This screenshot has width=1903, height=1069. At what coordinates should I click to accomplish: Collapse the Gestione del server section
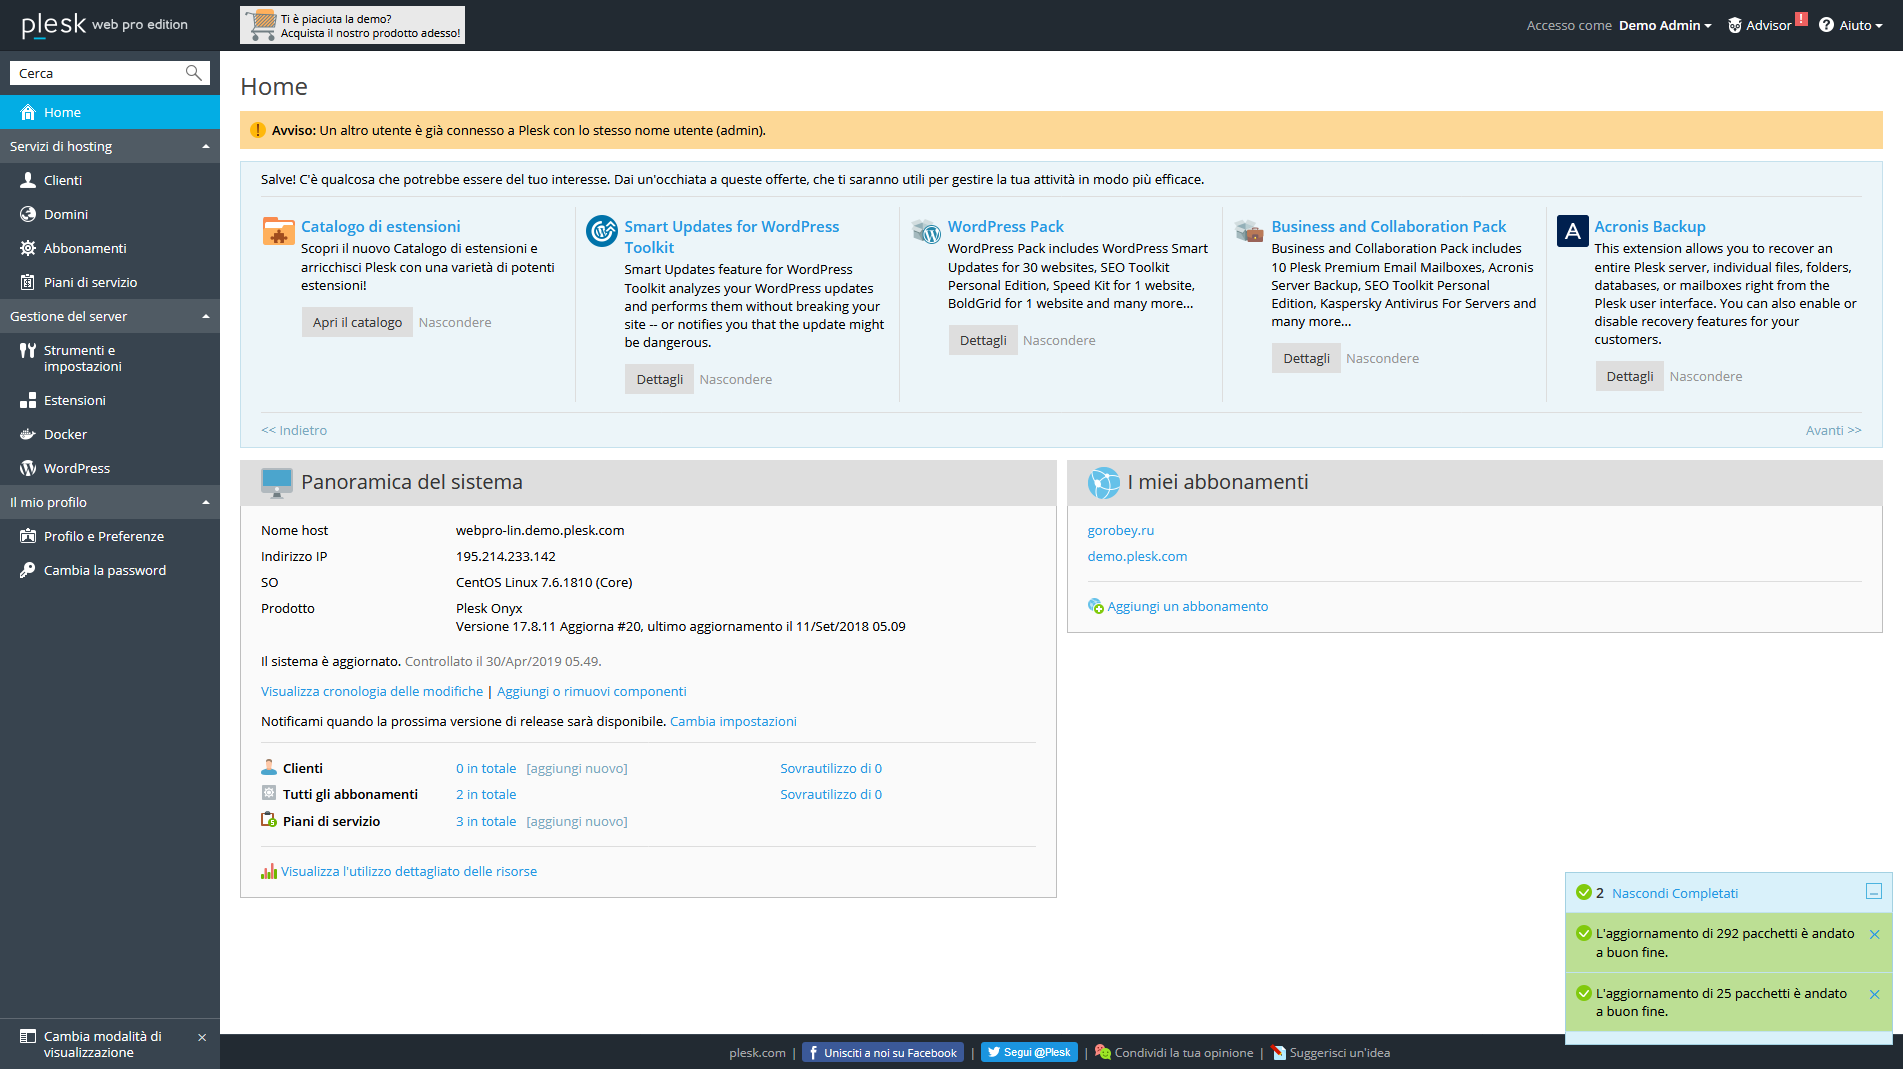(206, 316)
